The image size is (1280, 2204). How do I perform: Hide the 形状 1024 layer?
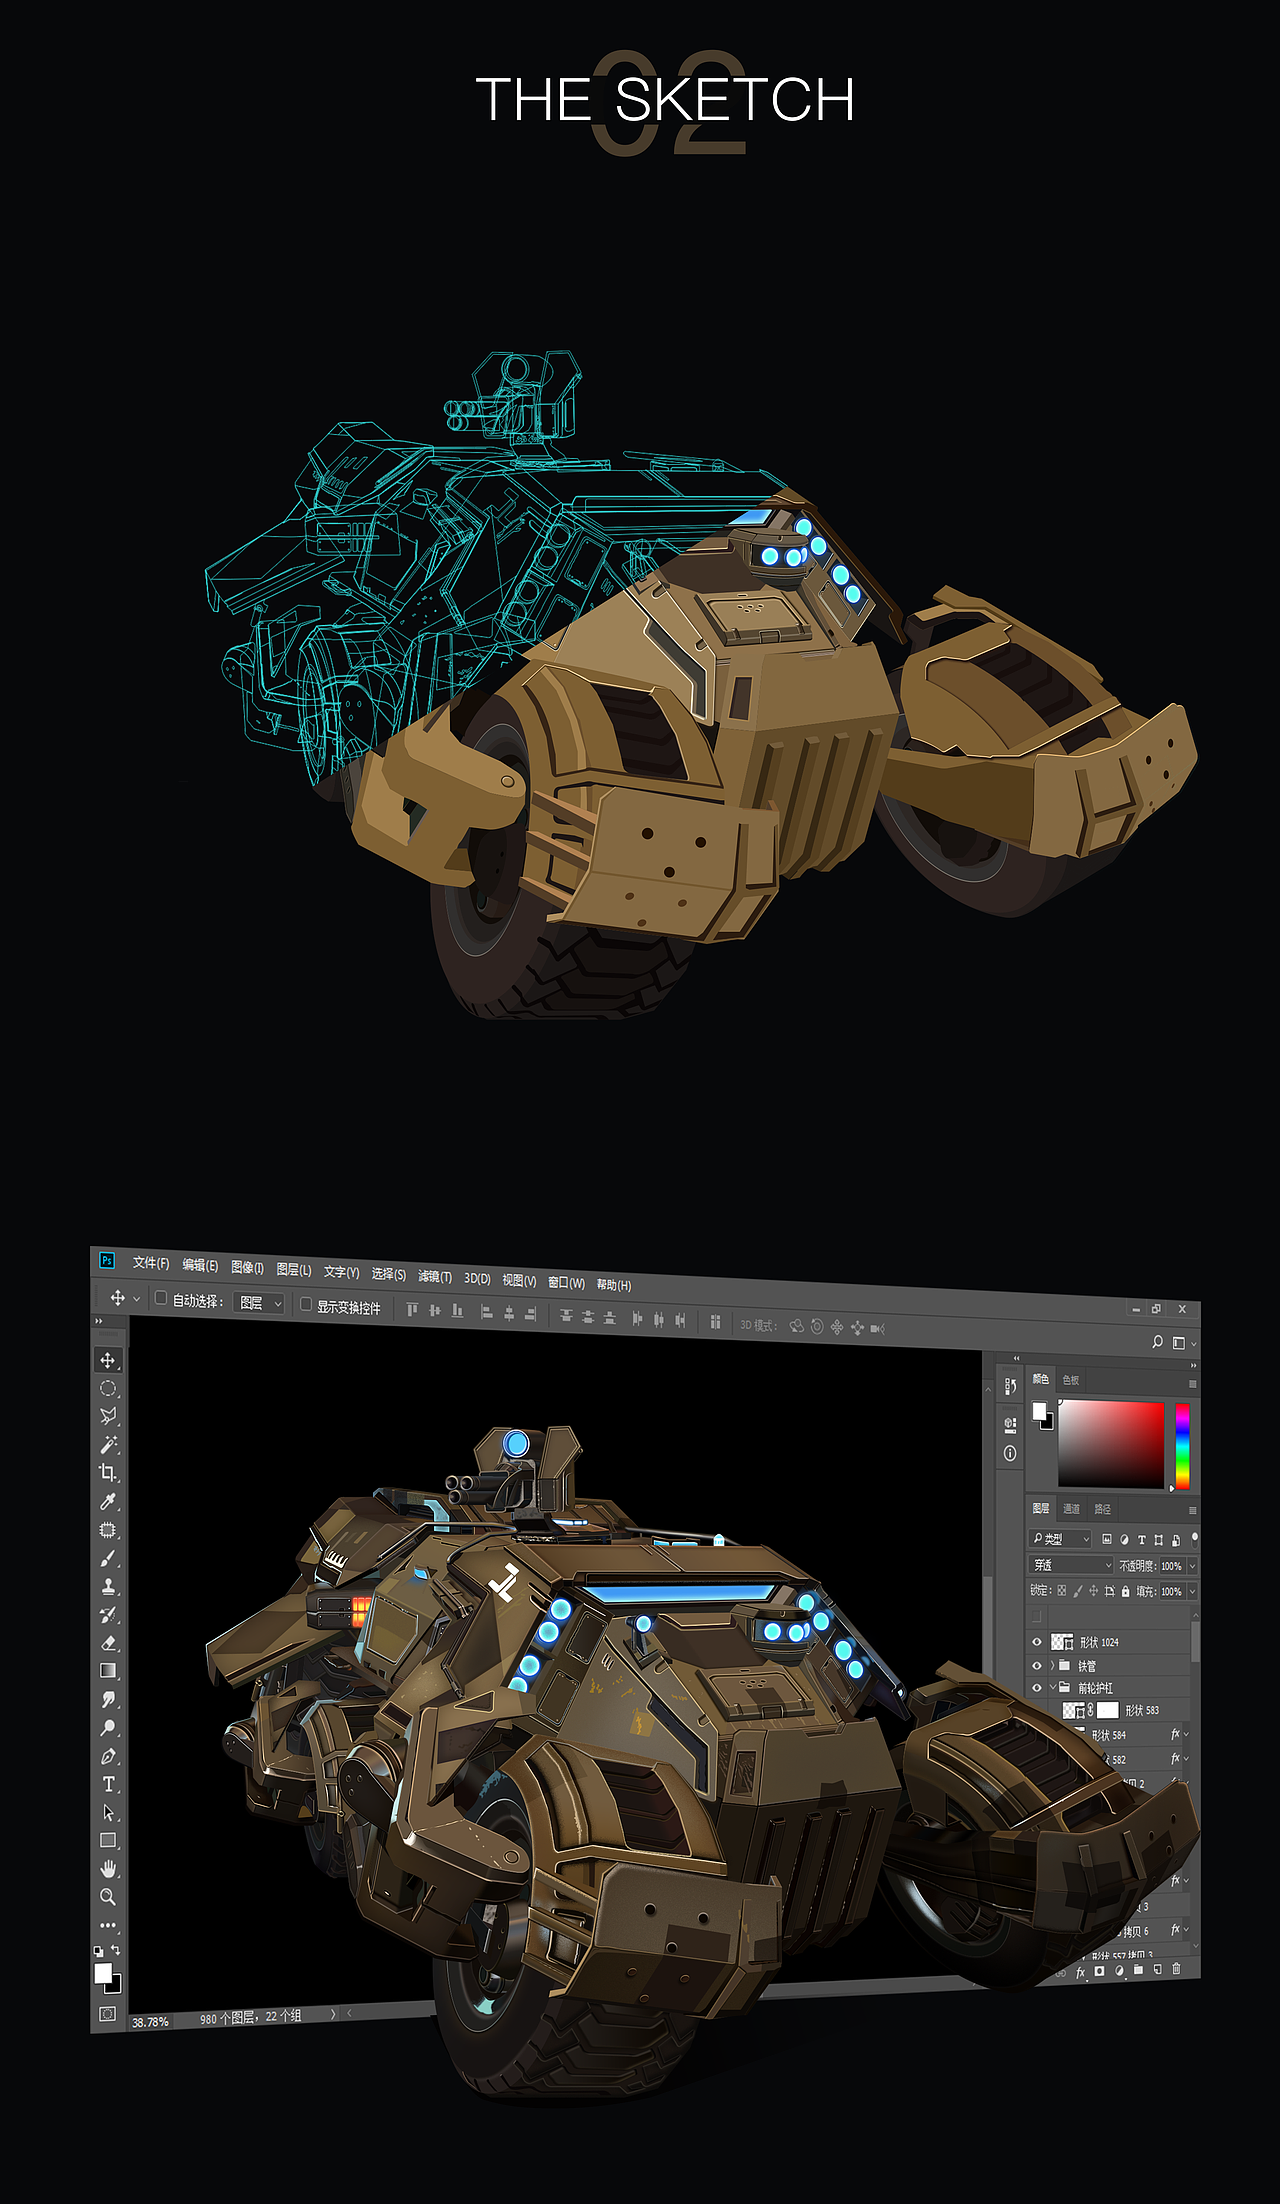pyautogui.click(x=1037, y=1642)
